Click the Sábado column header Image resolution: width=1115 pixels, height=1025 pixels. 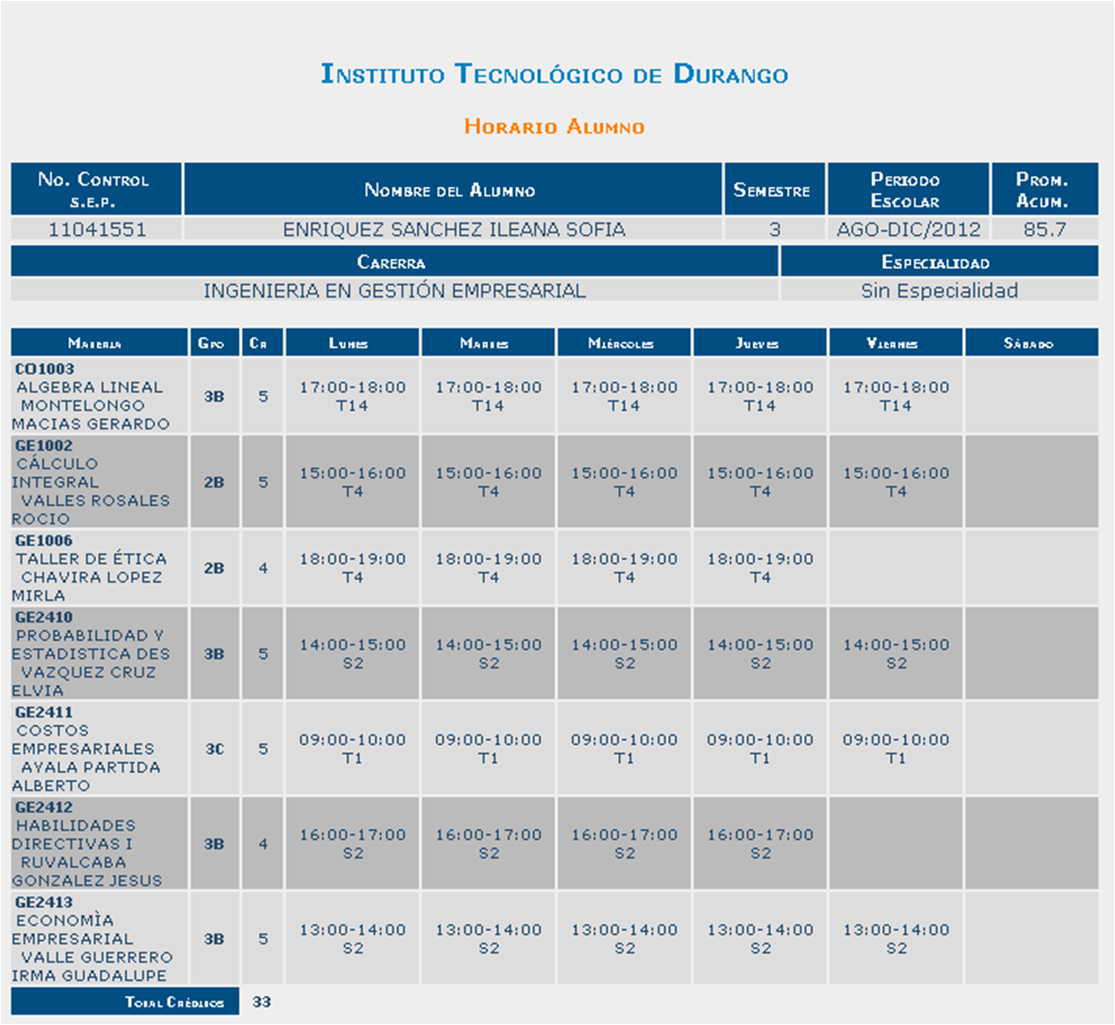pyautogui.click(x=1031, y=342)
